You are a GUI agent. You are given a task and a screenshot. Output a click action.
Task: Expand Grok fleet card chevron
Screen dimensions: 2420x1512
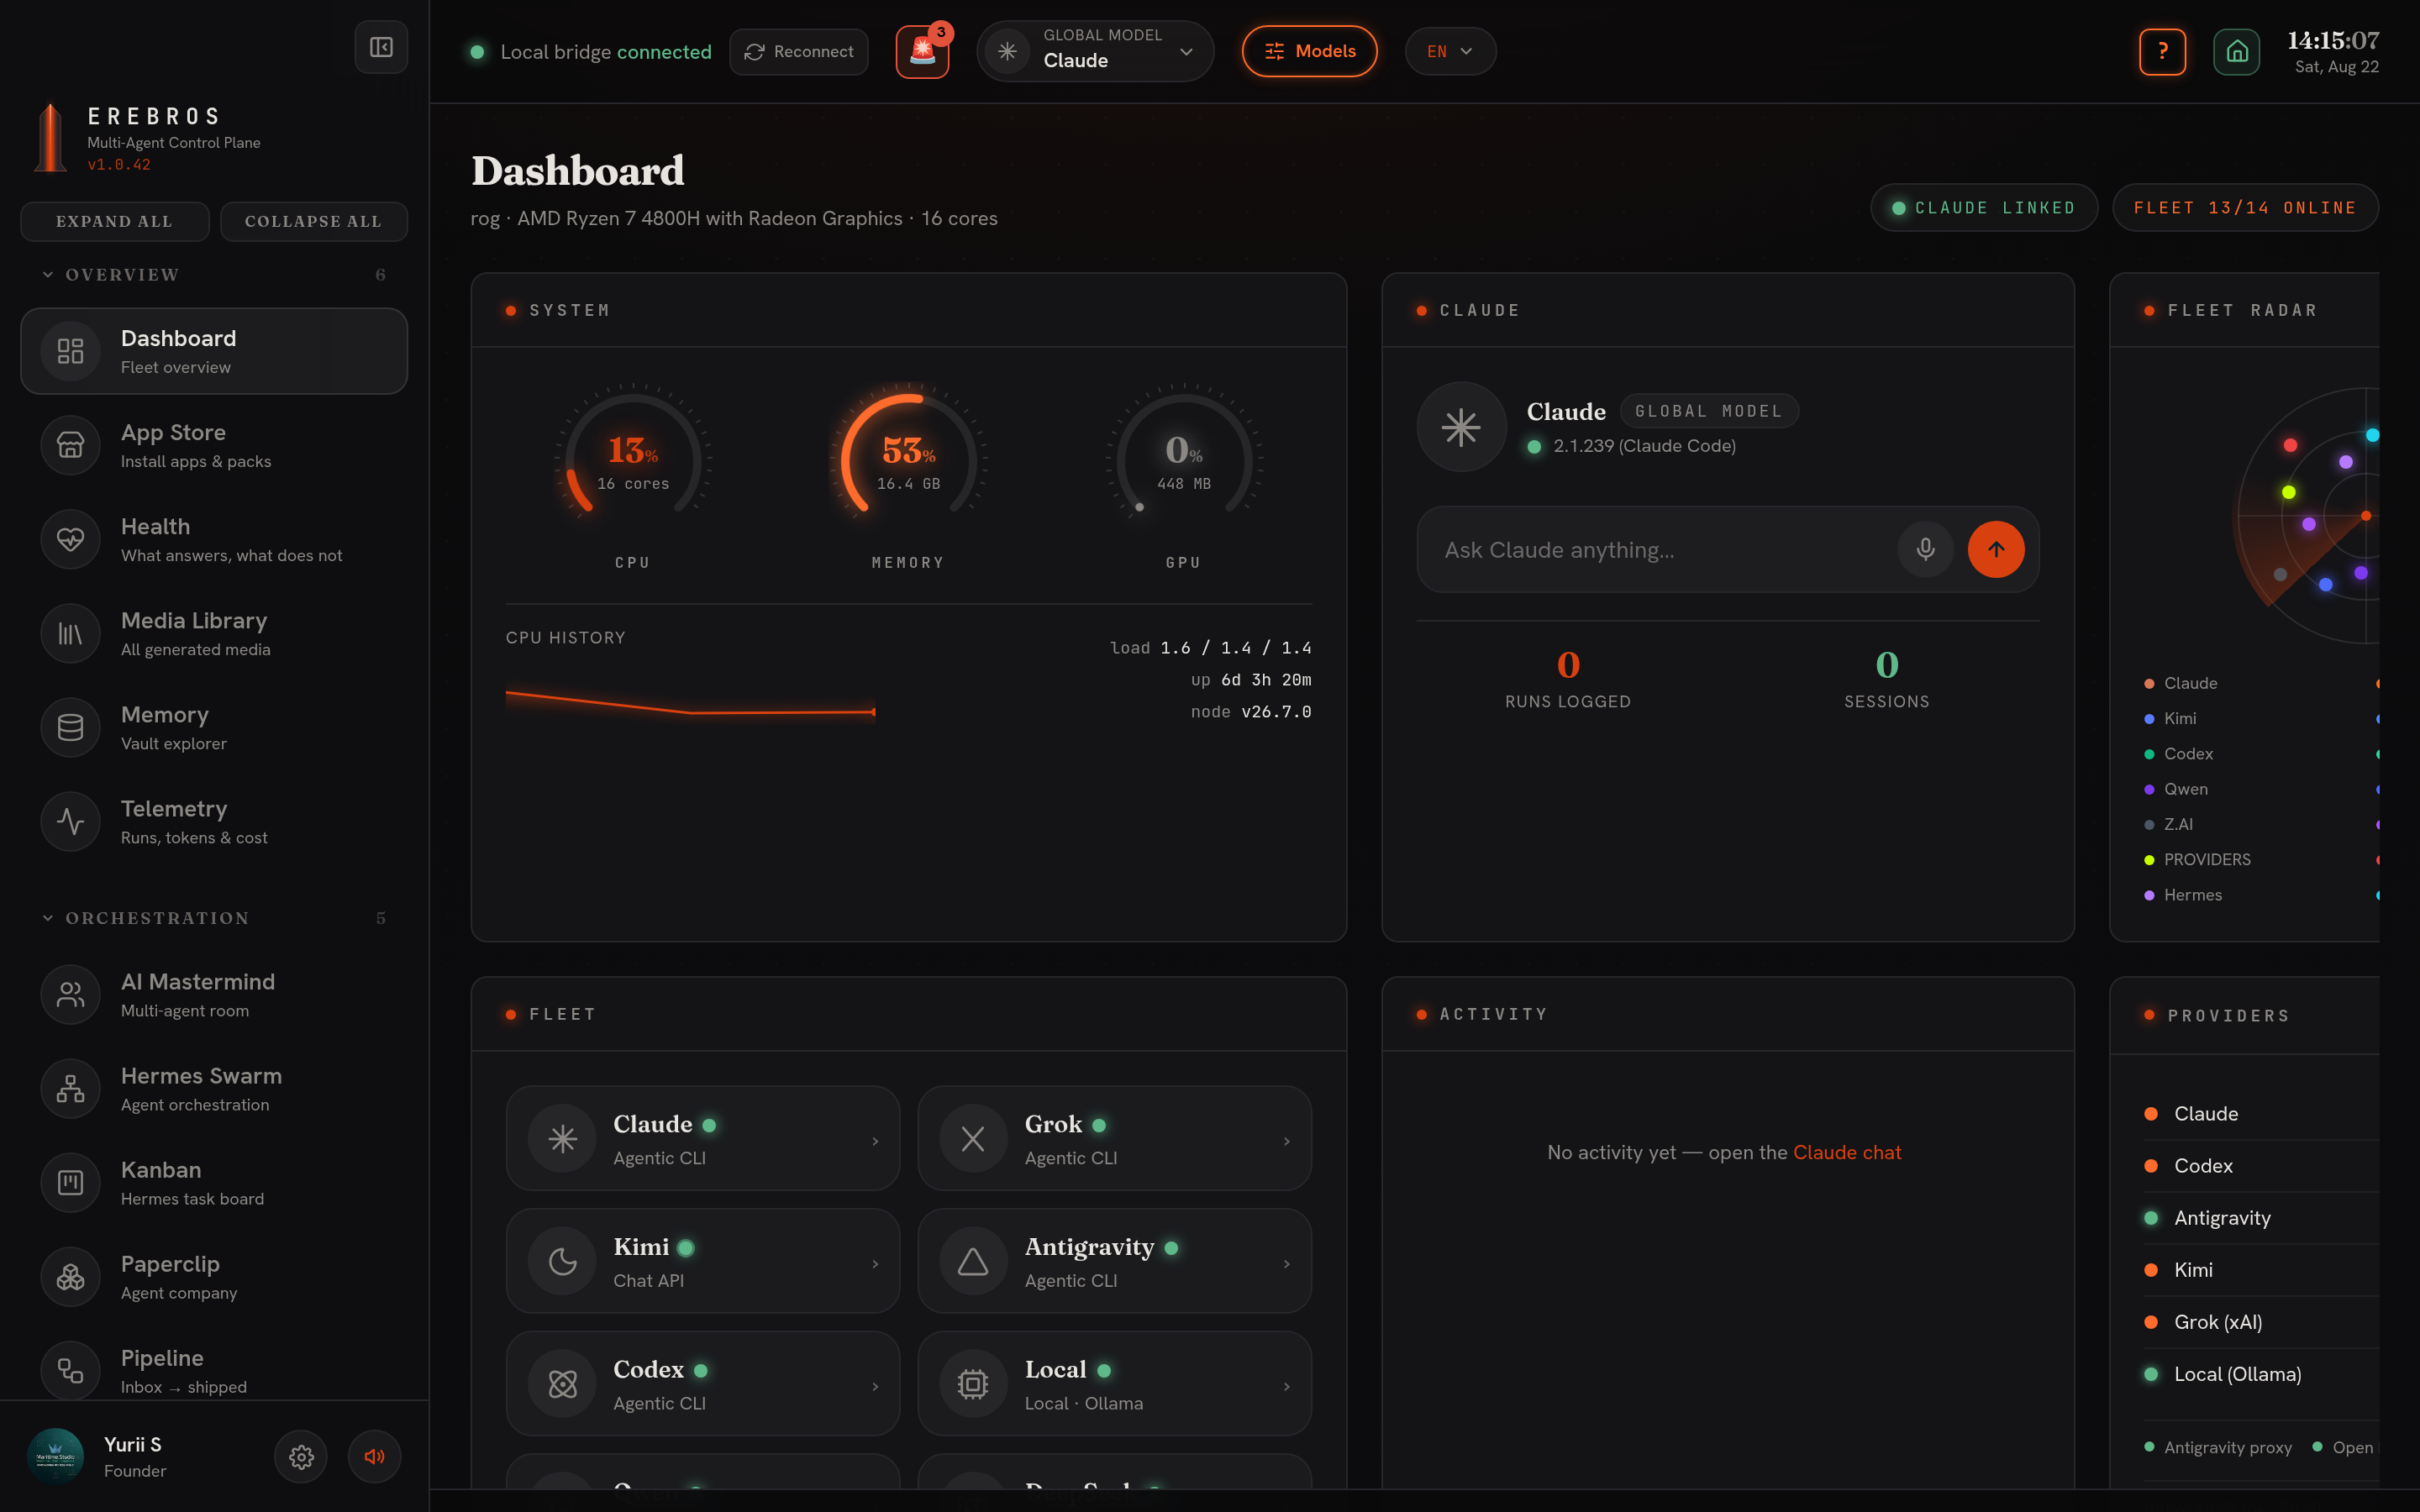pos(1286,1141)
